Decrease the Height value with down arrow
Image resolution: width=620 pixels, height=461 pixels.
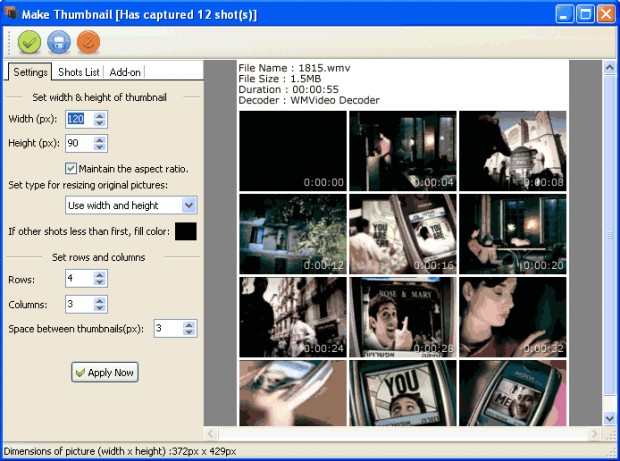pos(100,147)
